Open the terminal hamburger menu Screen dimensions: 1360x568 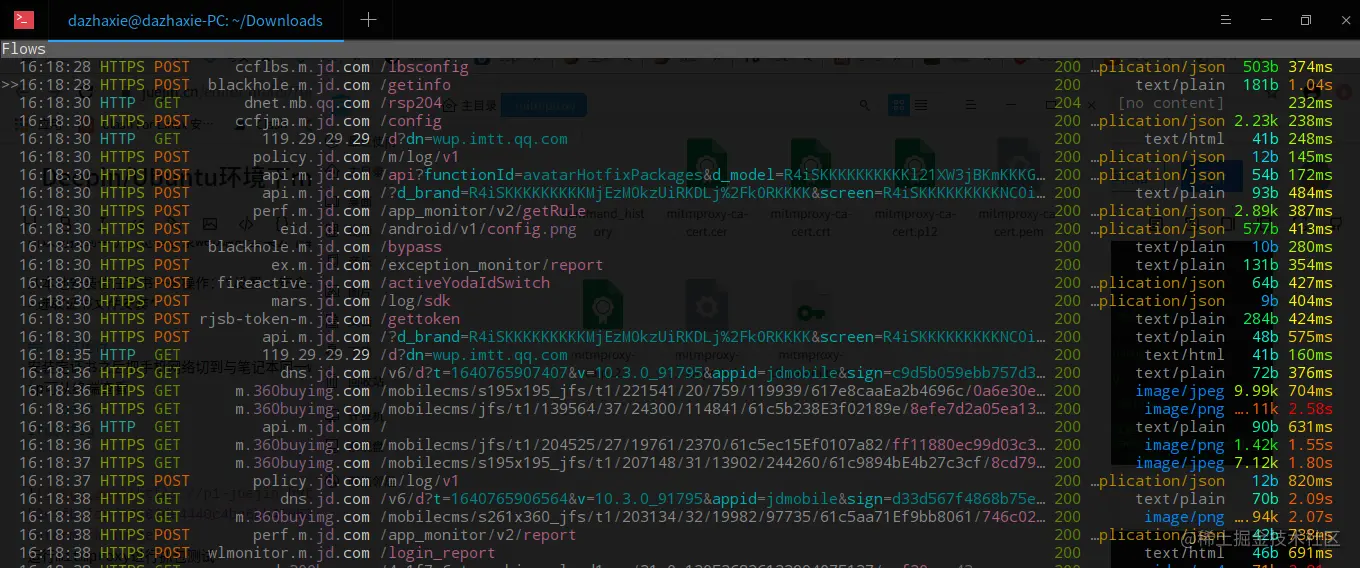[x=1227, y=20]
